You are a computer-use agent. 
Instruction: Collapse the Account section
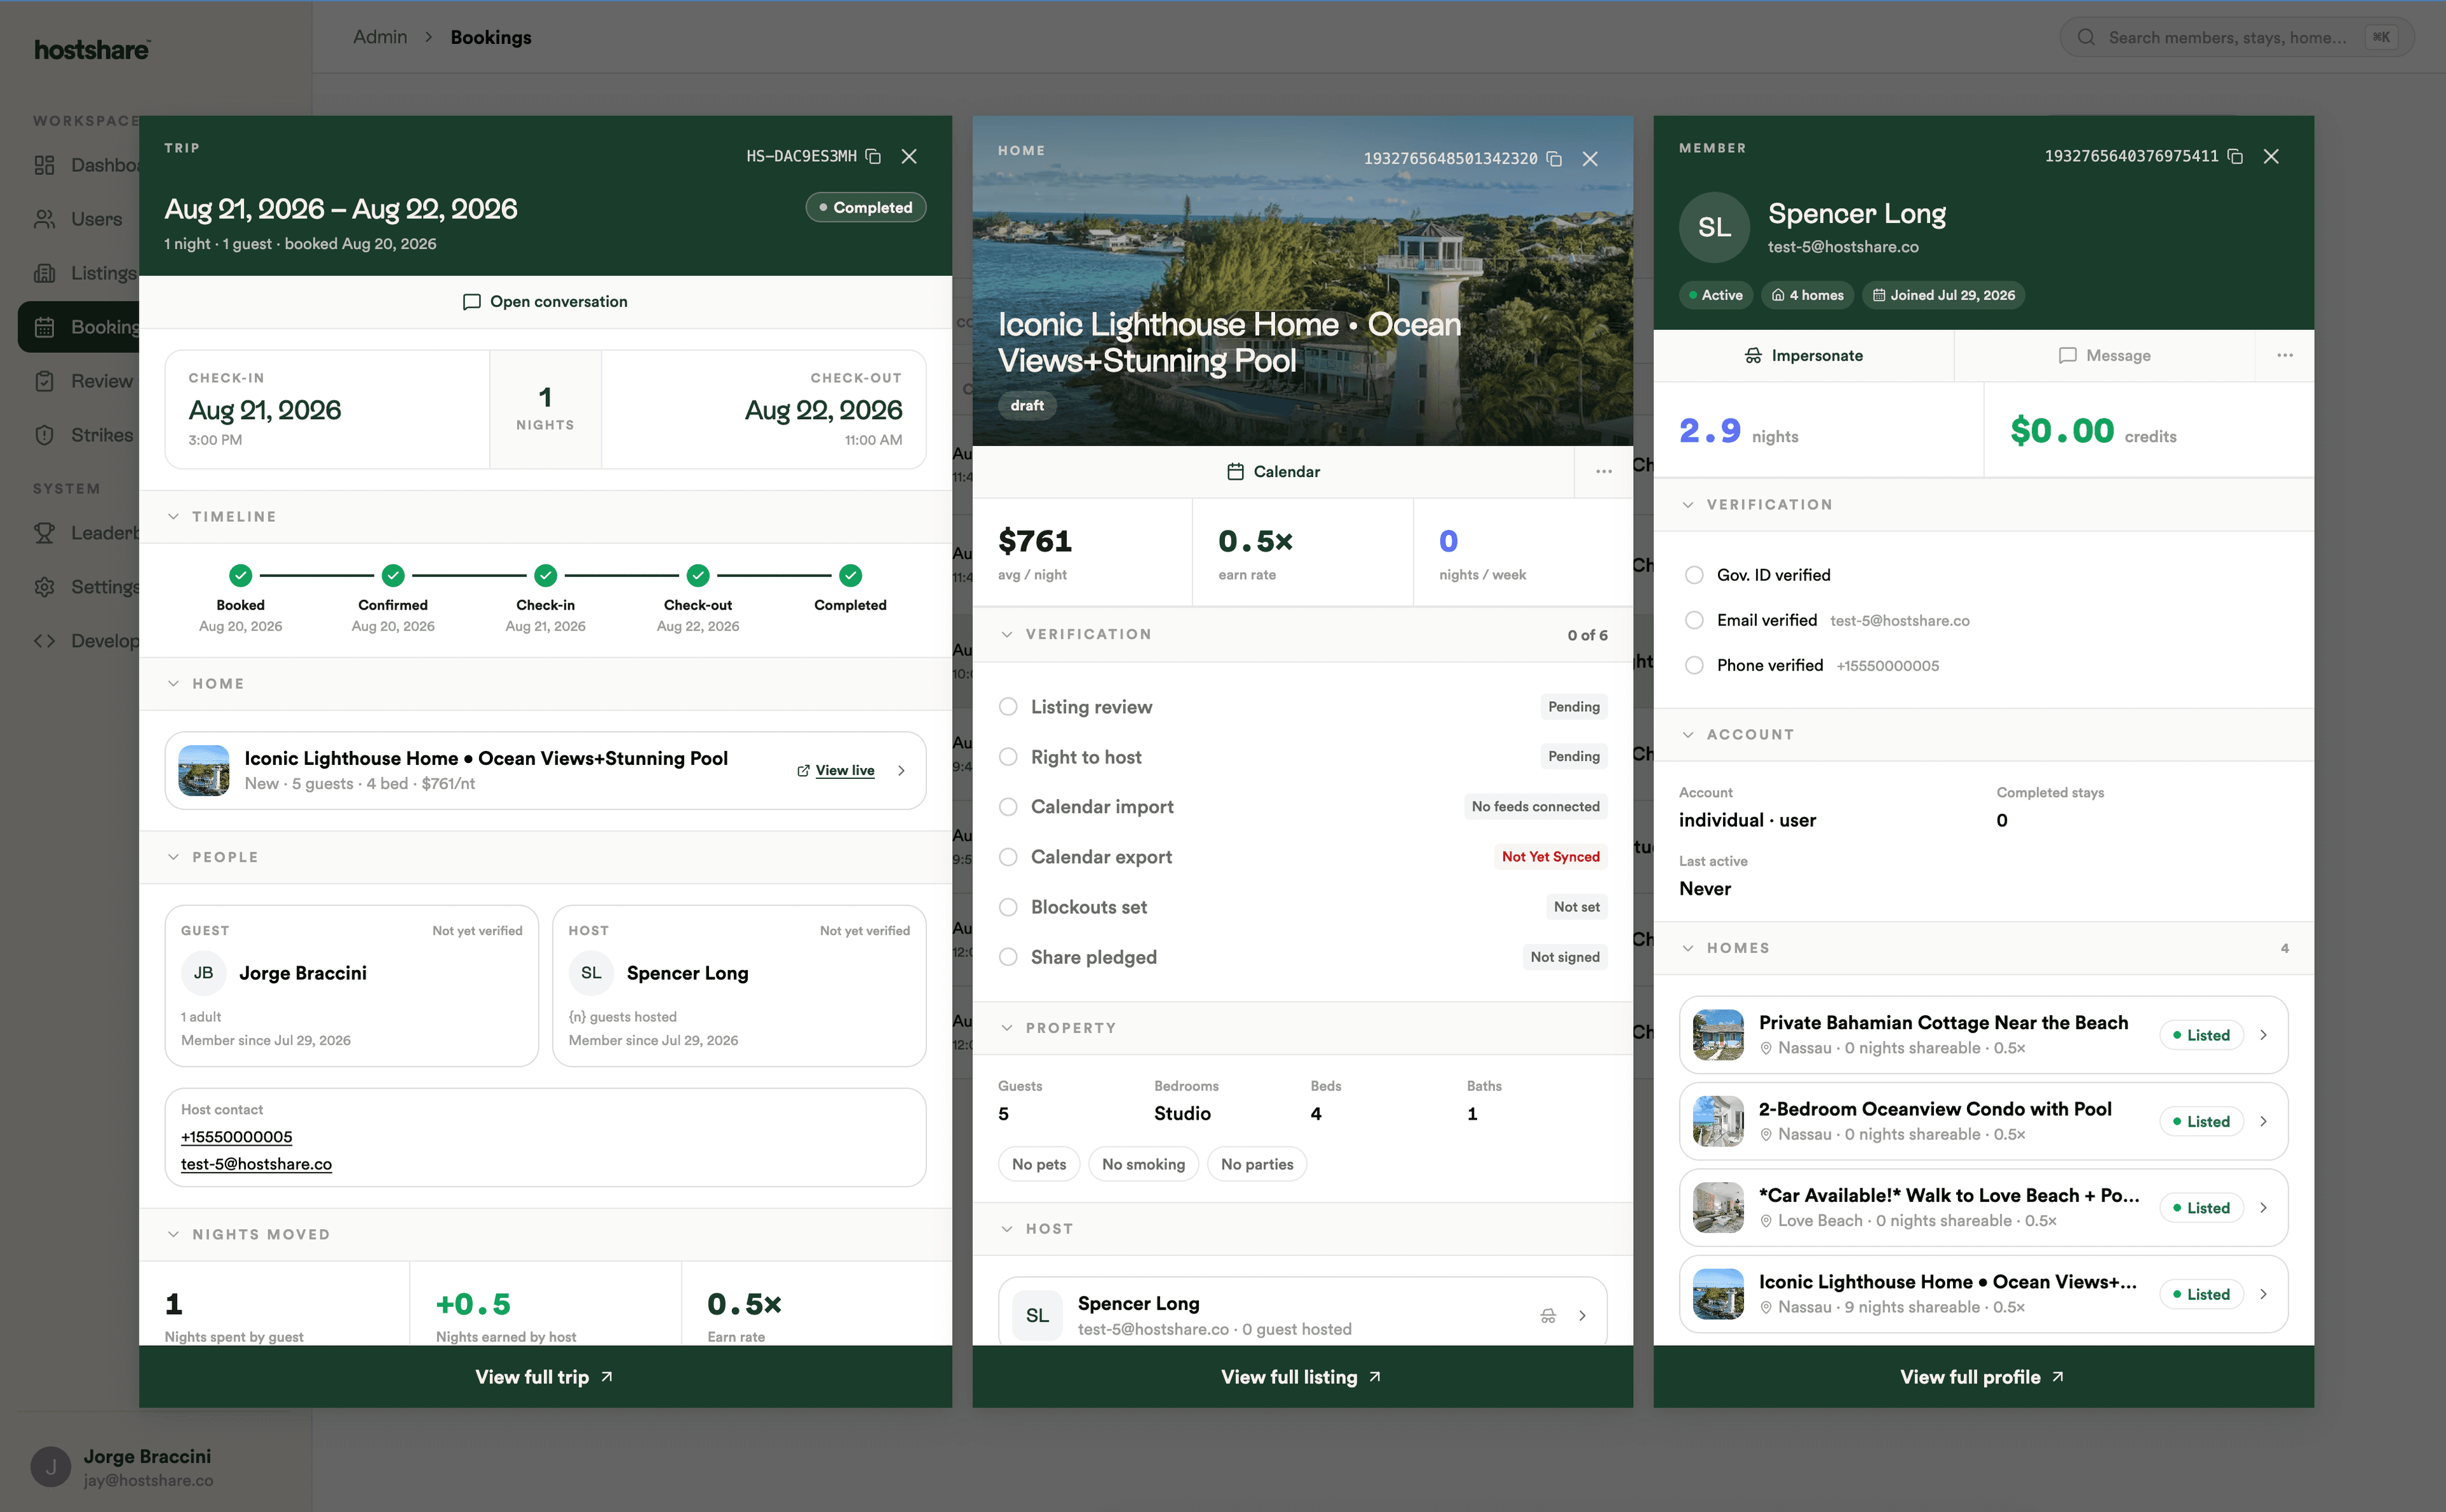(1983, 735)
